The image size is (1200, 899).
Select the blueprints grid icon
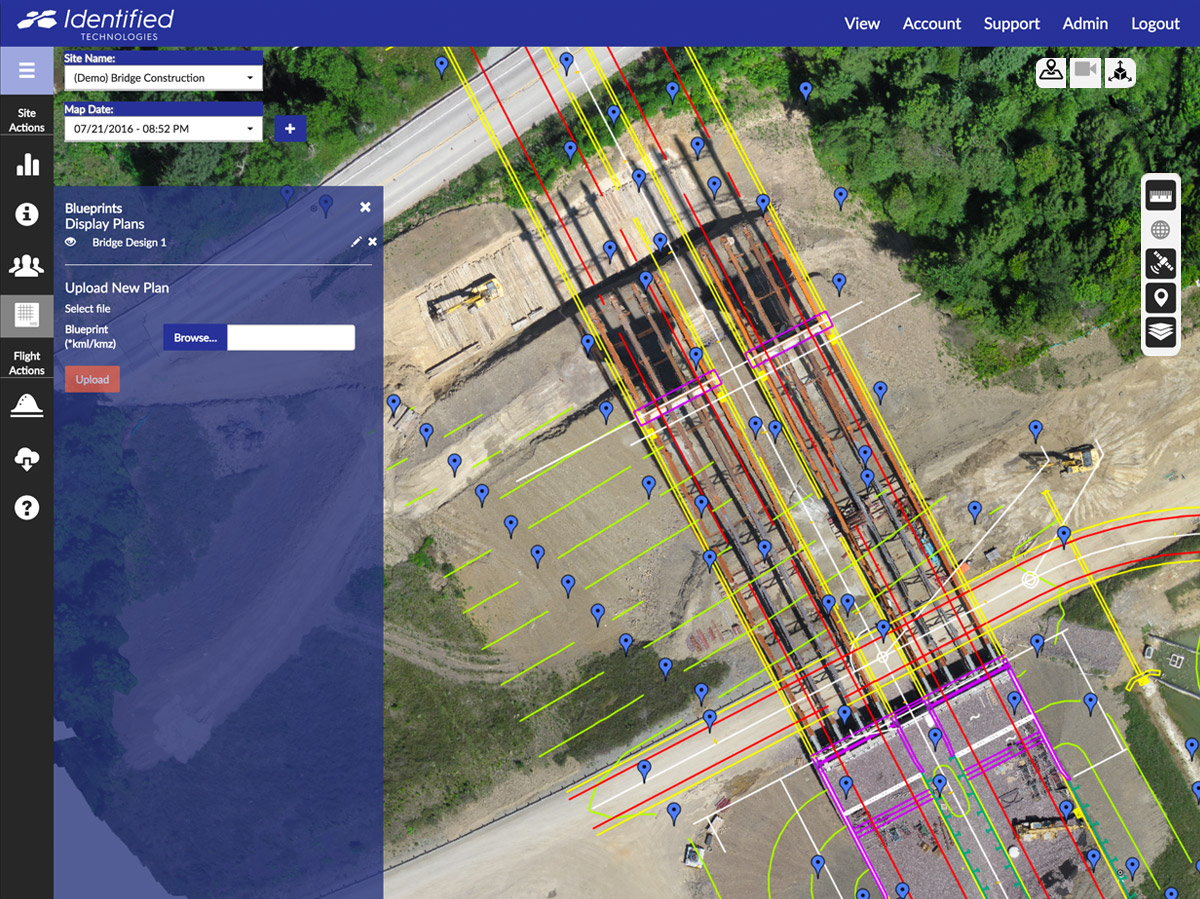coord(27,315)
